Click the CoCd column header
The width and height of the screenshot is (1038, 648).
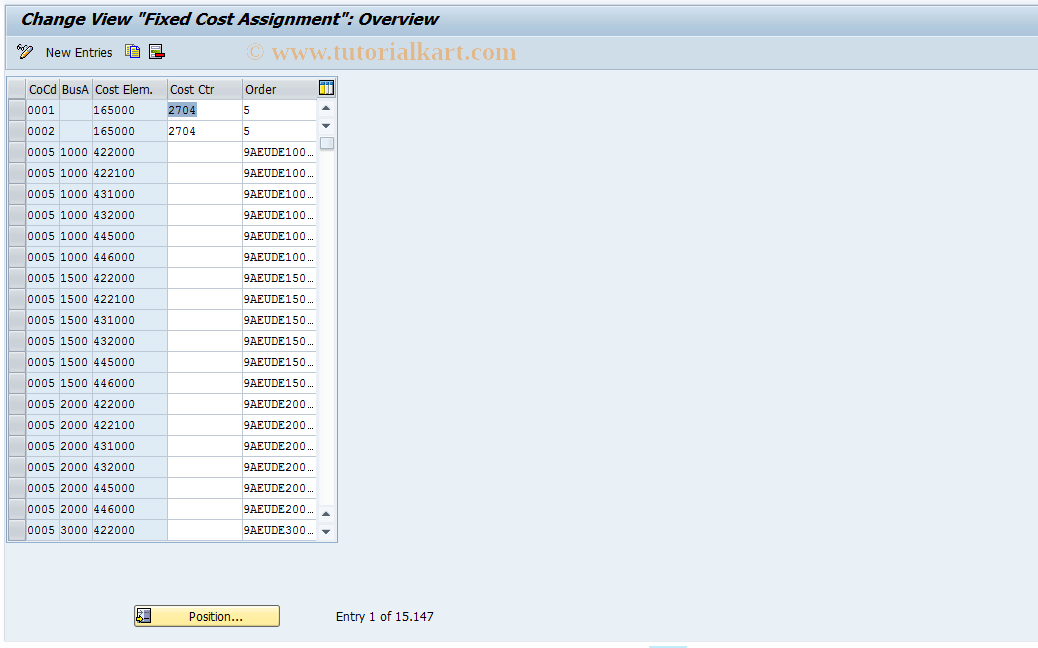pyautogui.click(x=43, y=89)
